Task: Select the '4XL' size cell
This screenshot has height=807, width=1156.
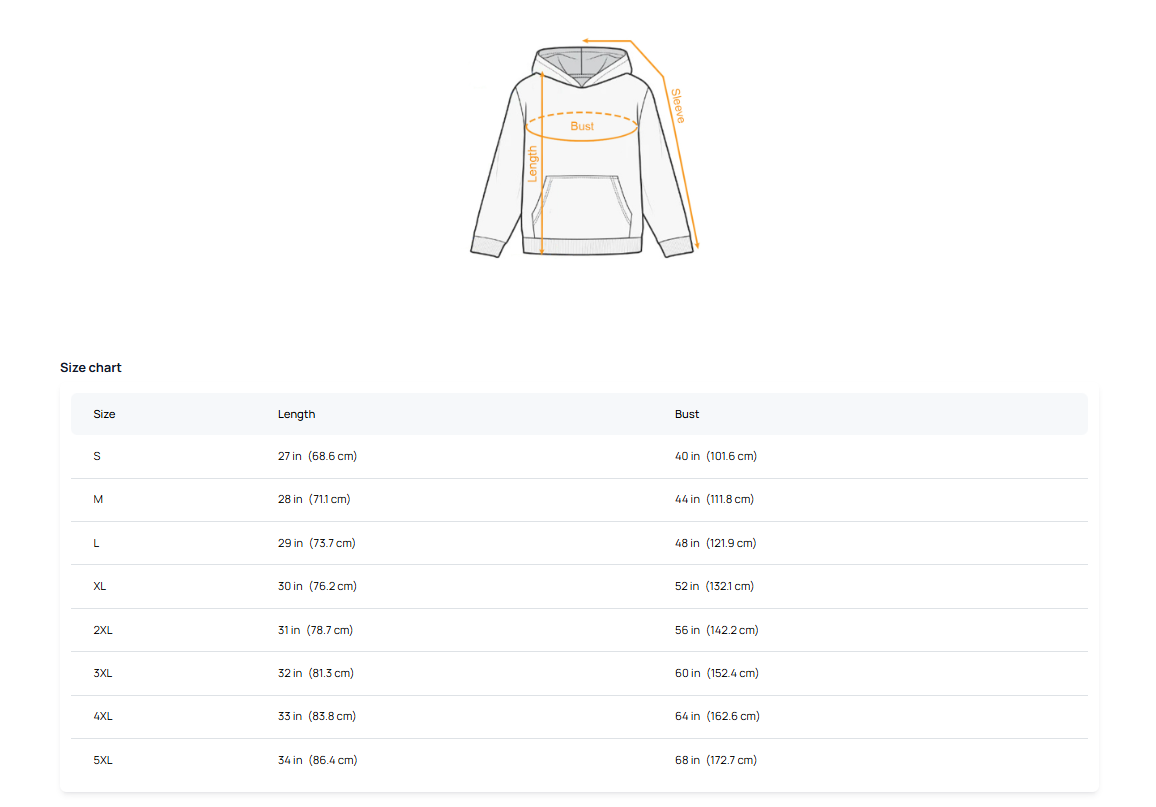Action: (102, 716)
